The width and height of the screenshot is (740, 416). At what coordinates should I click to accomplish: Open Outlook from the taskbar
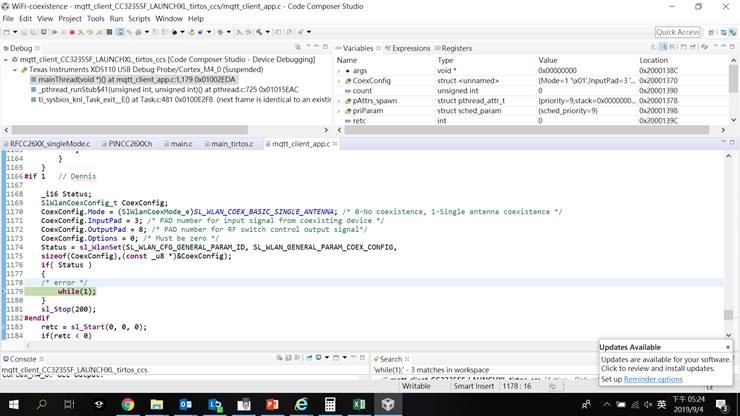tap(185, 404)
